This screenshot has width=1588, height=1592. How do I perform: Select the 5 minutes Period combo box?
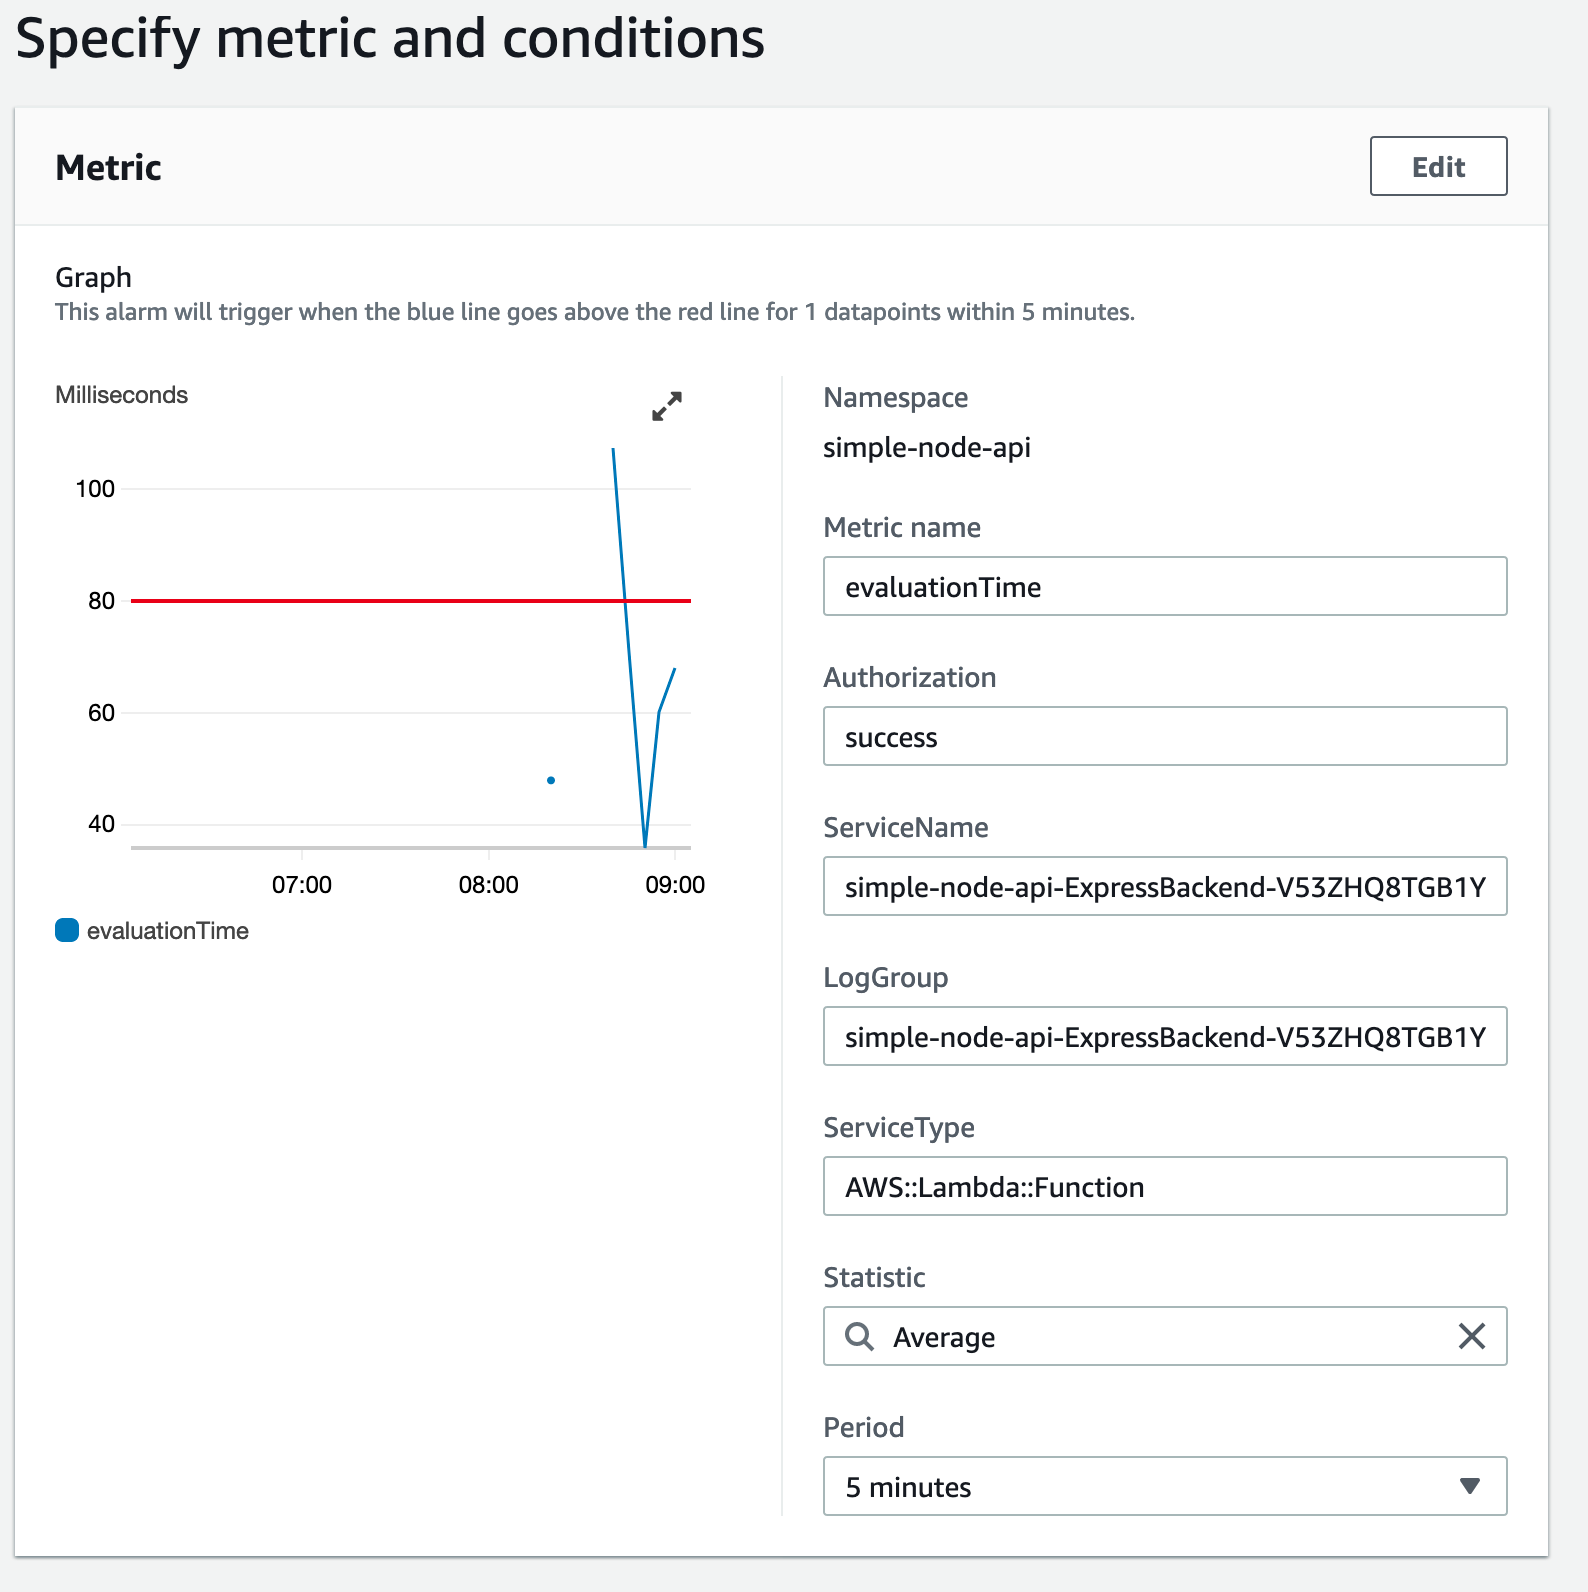pos(1165,1486)
